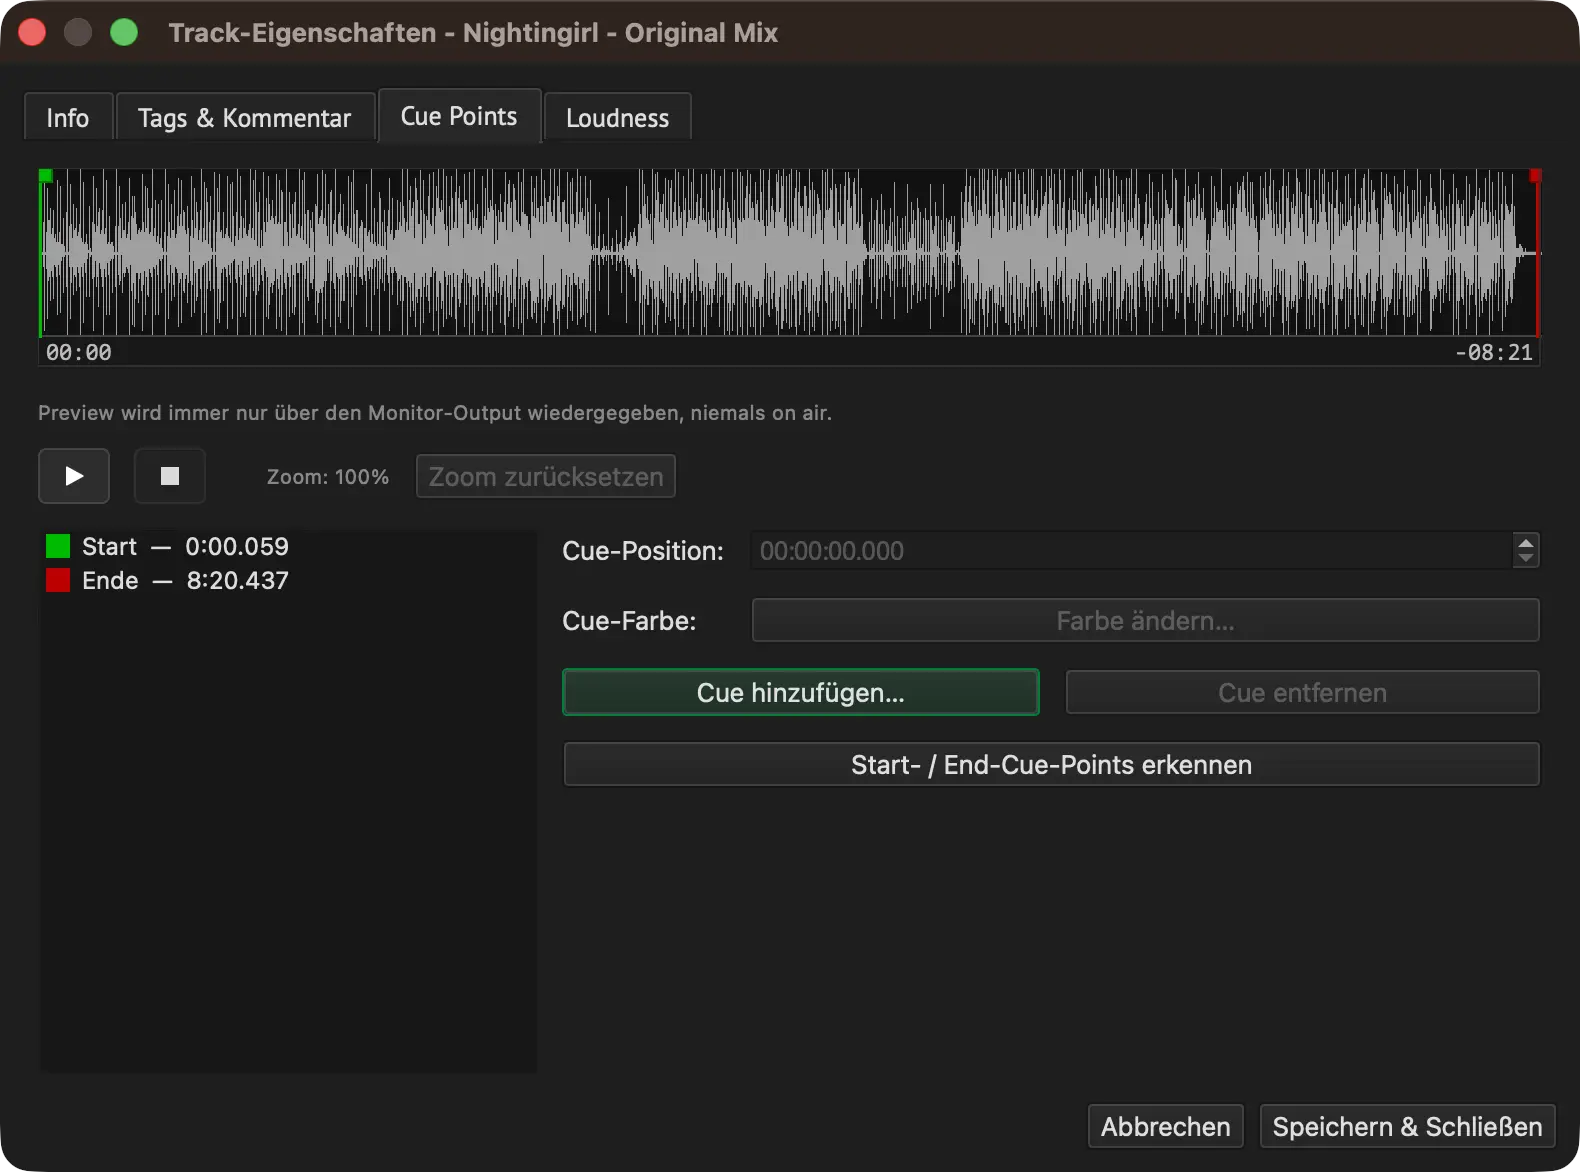This screenshot has height=1172, width=1580.
Task: Cancel the dialog with Abbrechen
Action: click(x=1166, y=1126)
